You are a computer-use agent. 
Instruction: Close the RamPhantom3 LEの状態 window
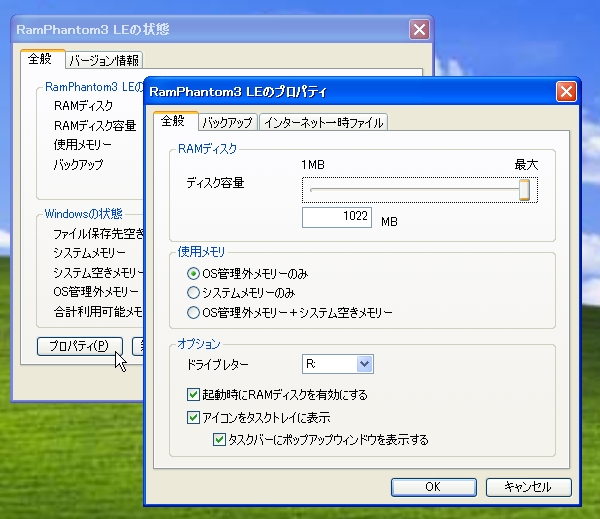(x=419, y=29)
